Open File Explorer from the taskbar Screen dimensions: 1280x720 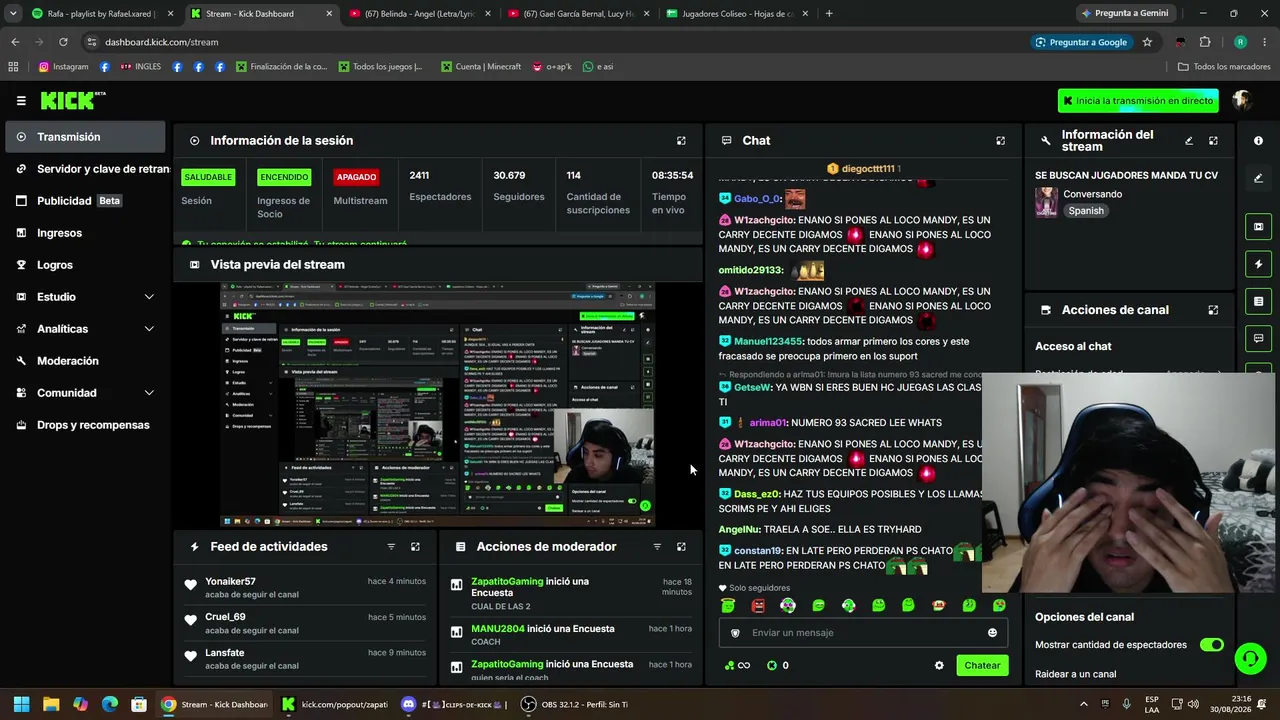(51, 704)
